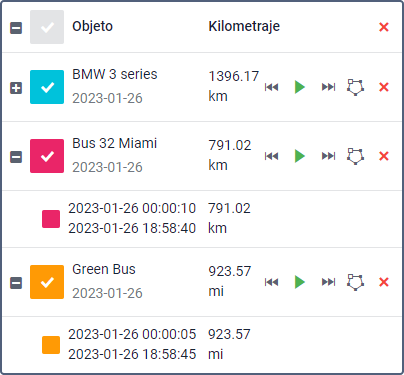Click the Kilometraje column header
This screenshot has height=375, width=404.
coord(244,26)
